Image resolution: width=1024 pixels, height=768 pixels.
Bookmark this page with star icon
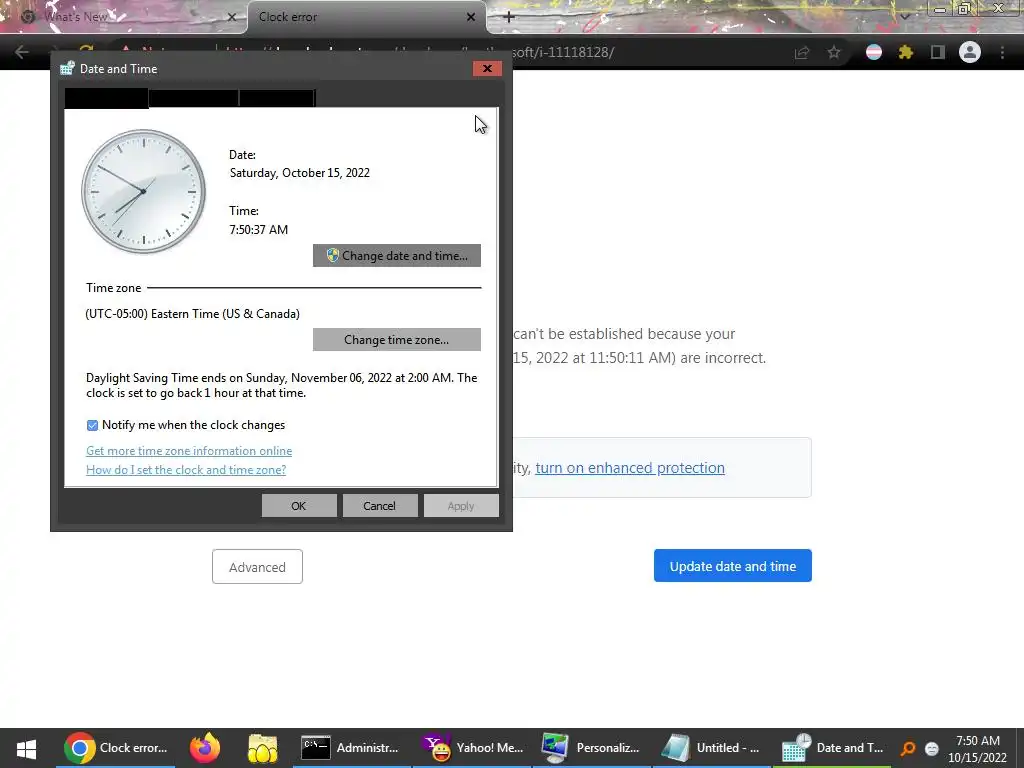834,52
